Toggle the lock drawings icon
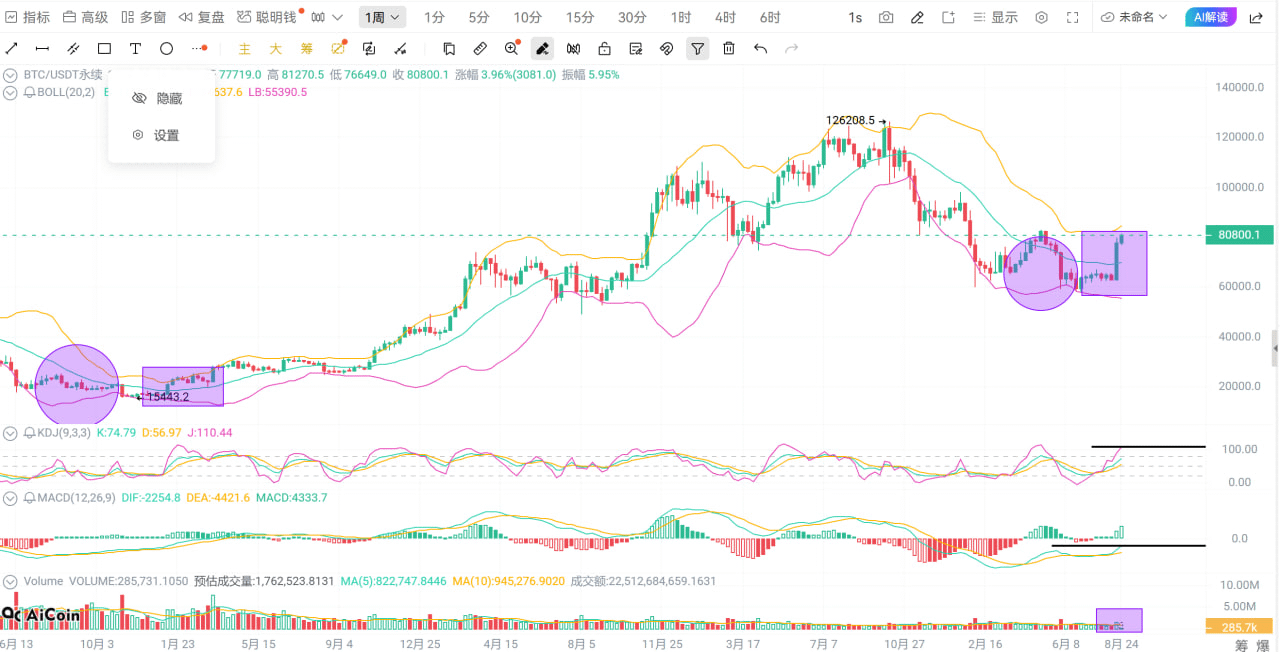Viewport: 1280px width, 652px height. point(604,48)
